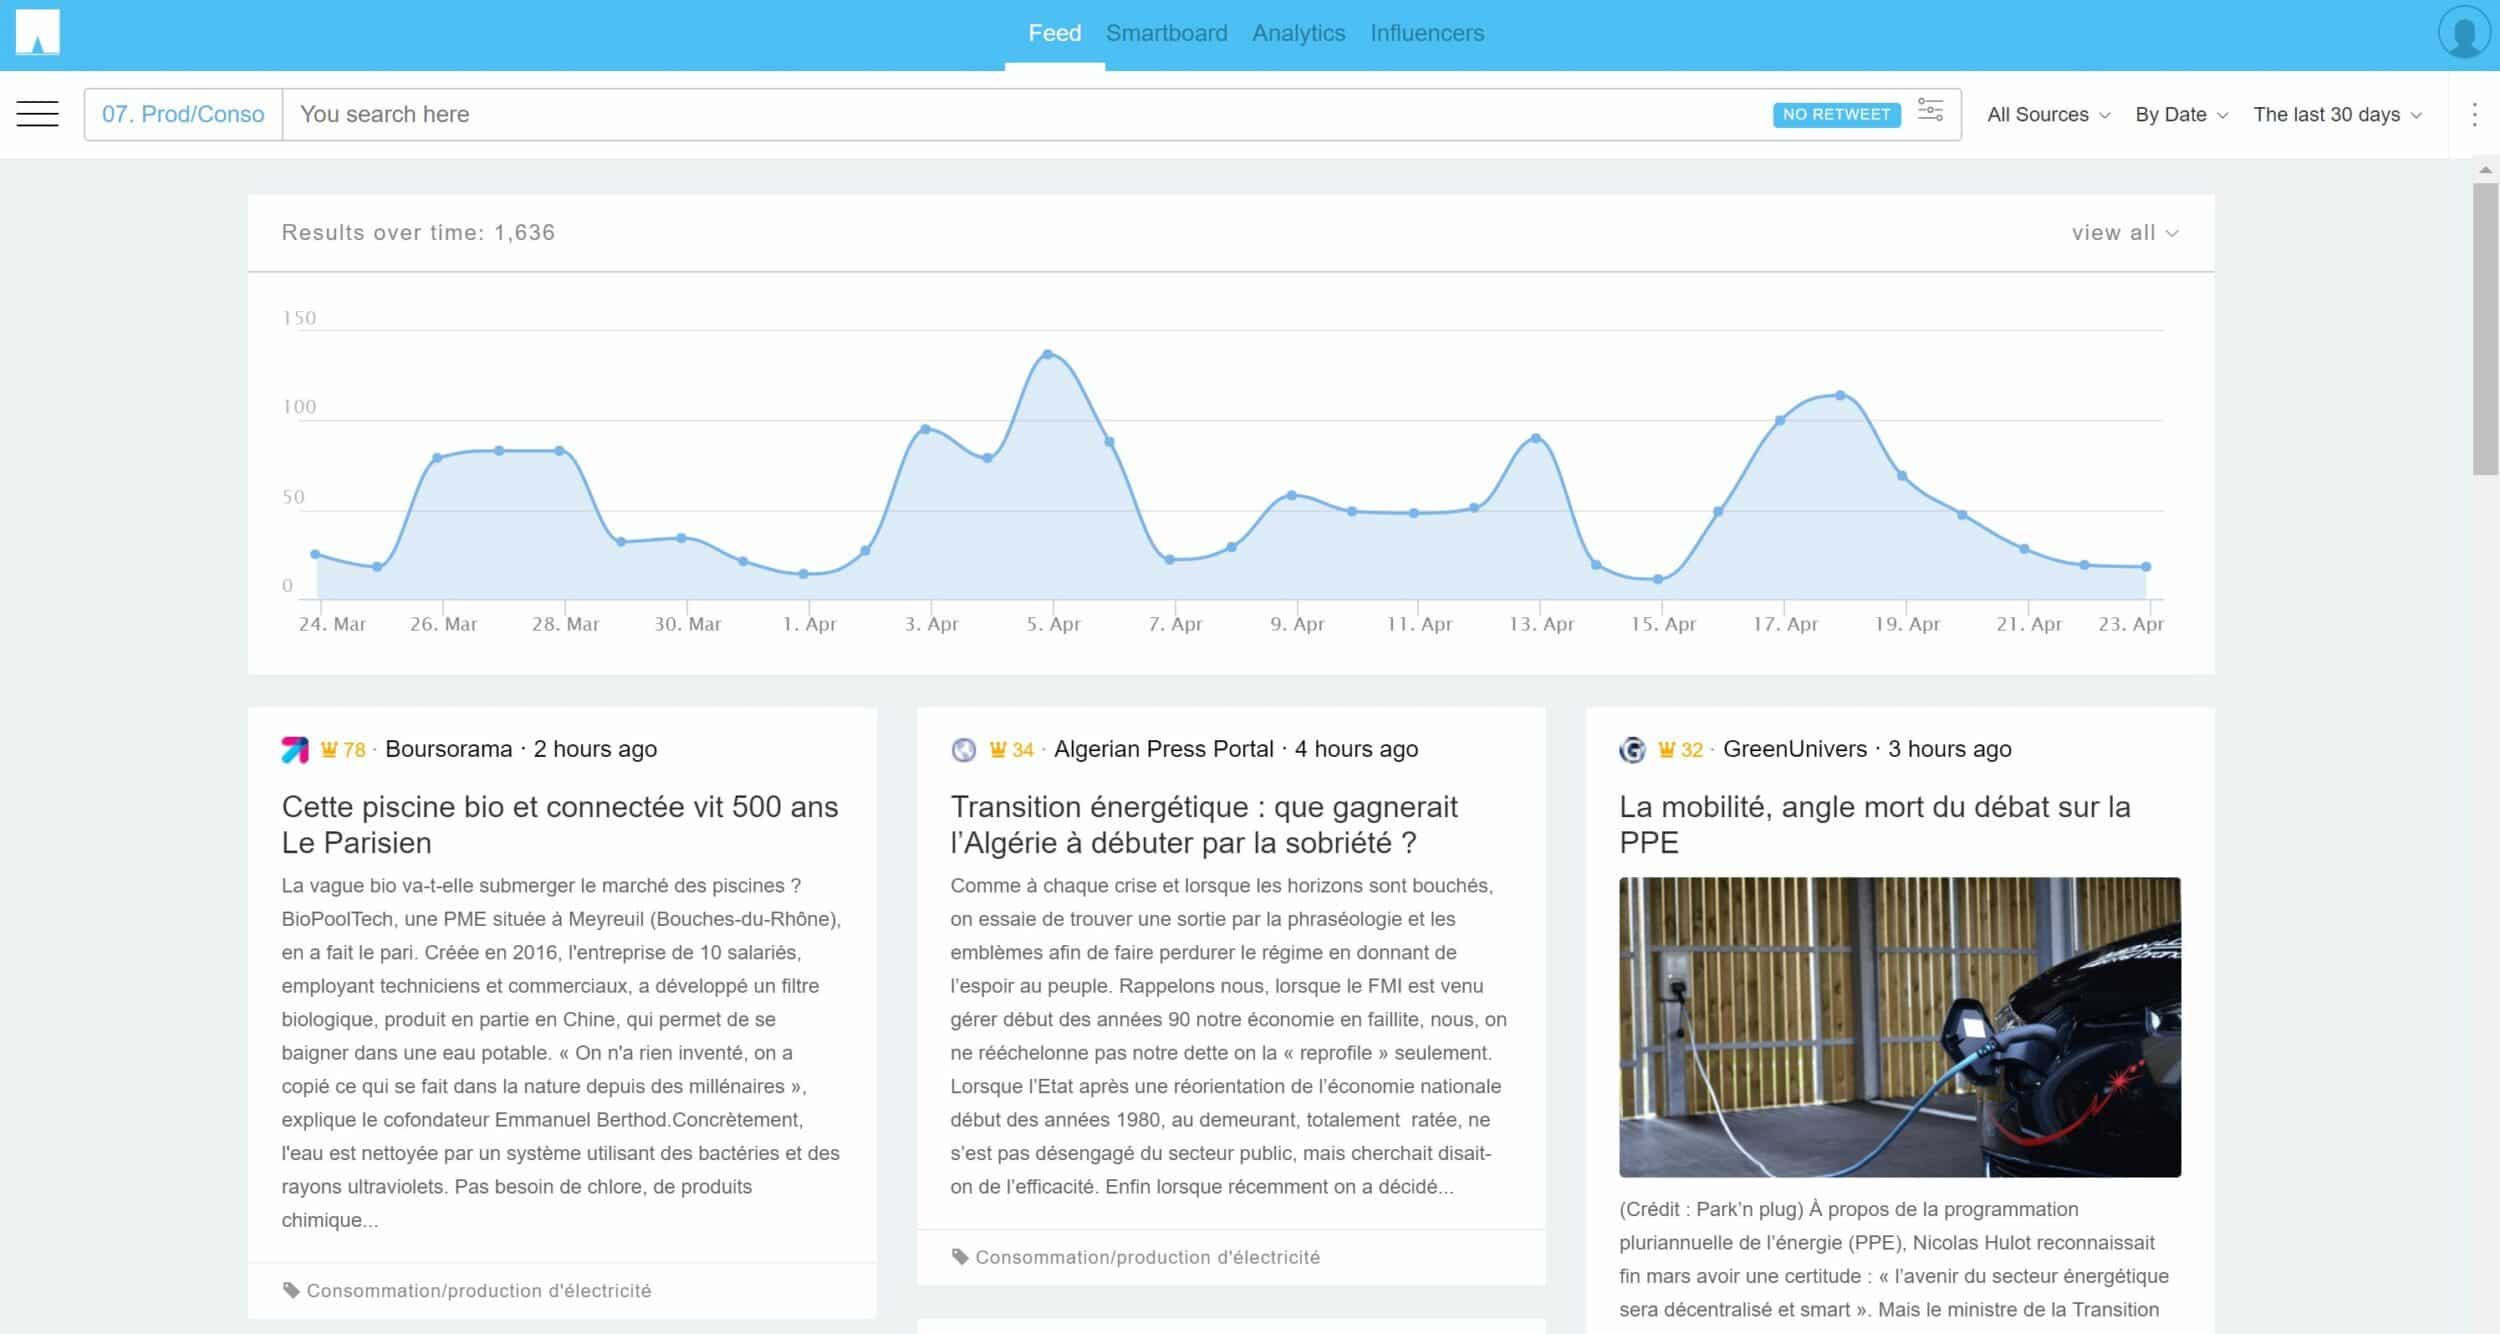
Task: Click the GreenUnivers source logo icon
Action: tap(1632, 749)
